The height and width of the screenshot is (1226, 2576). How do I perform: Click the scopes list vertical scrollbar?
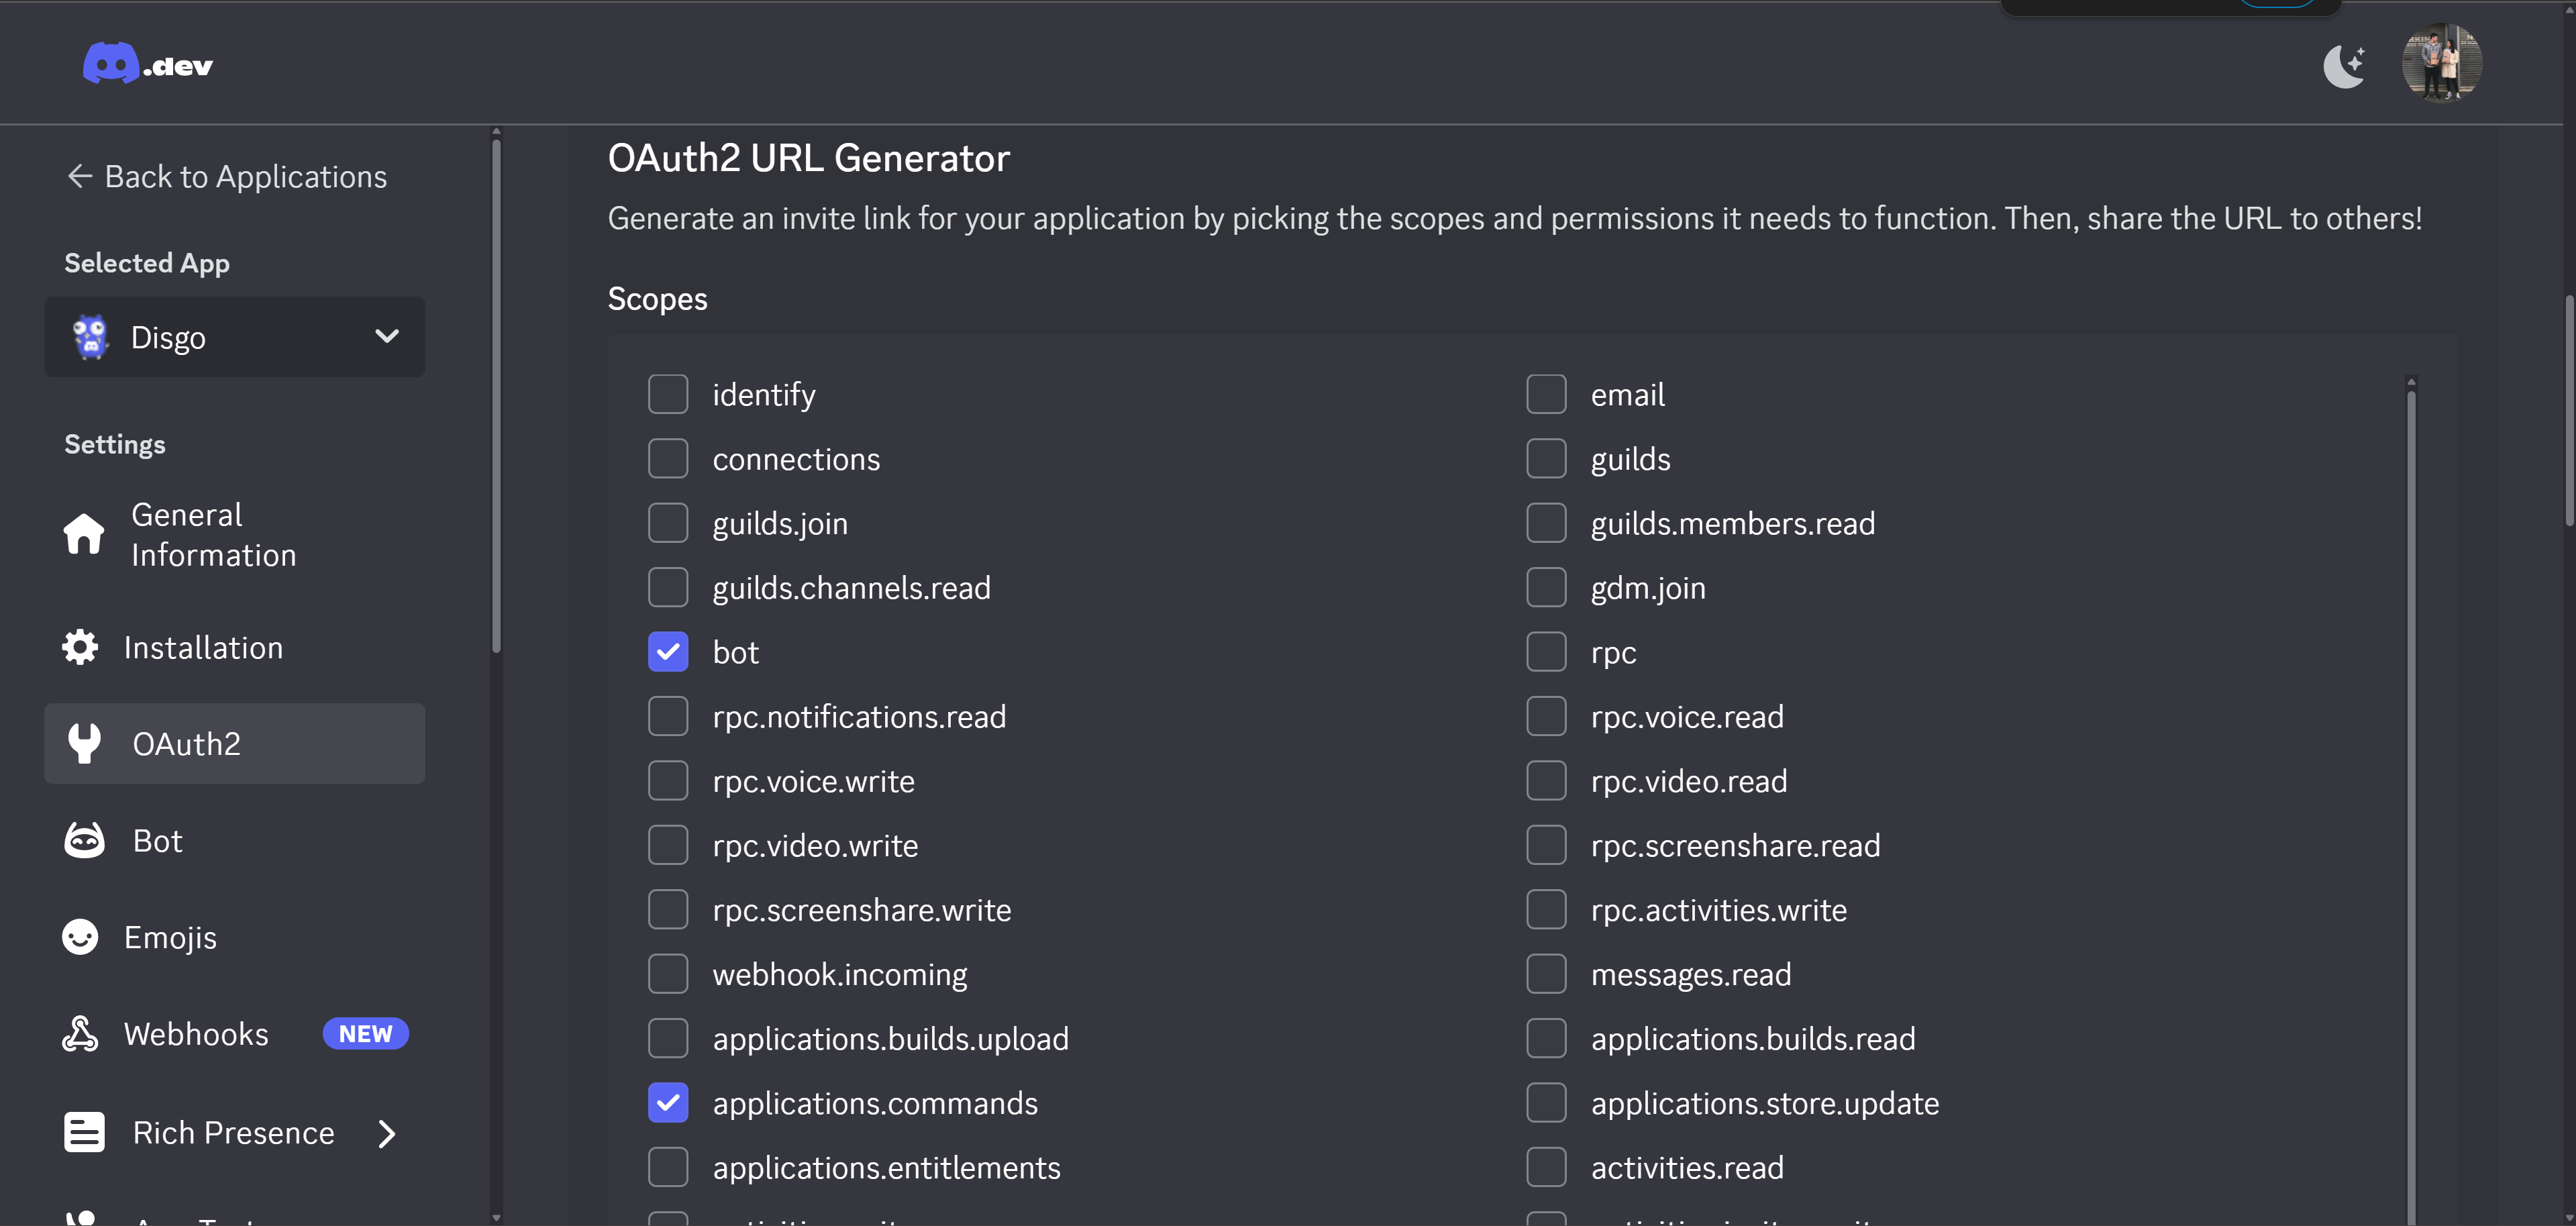(2411, 800)
